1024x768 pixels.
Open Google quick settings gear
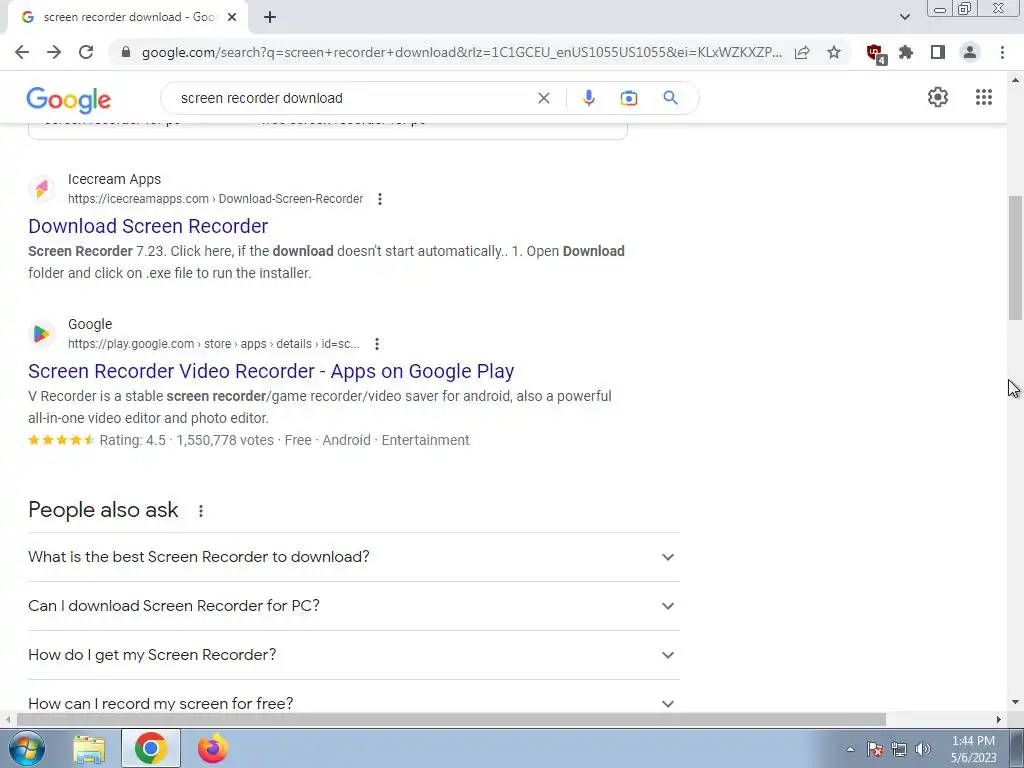point(938,97)
